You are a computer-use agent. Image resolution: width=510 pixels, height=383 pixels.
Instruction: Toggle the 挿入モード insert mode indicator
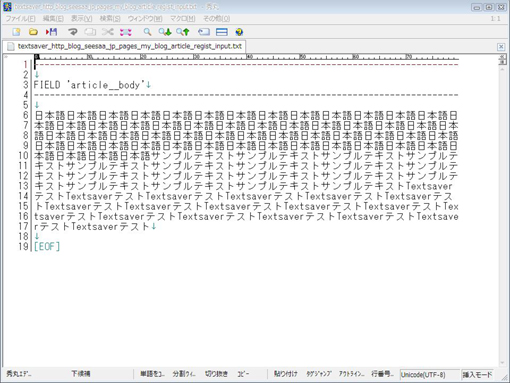click(477, 375)
